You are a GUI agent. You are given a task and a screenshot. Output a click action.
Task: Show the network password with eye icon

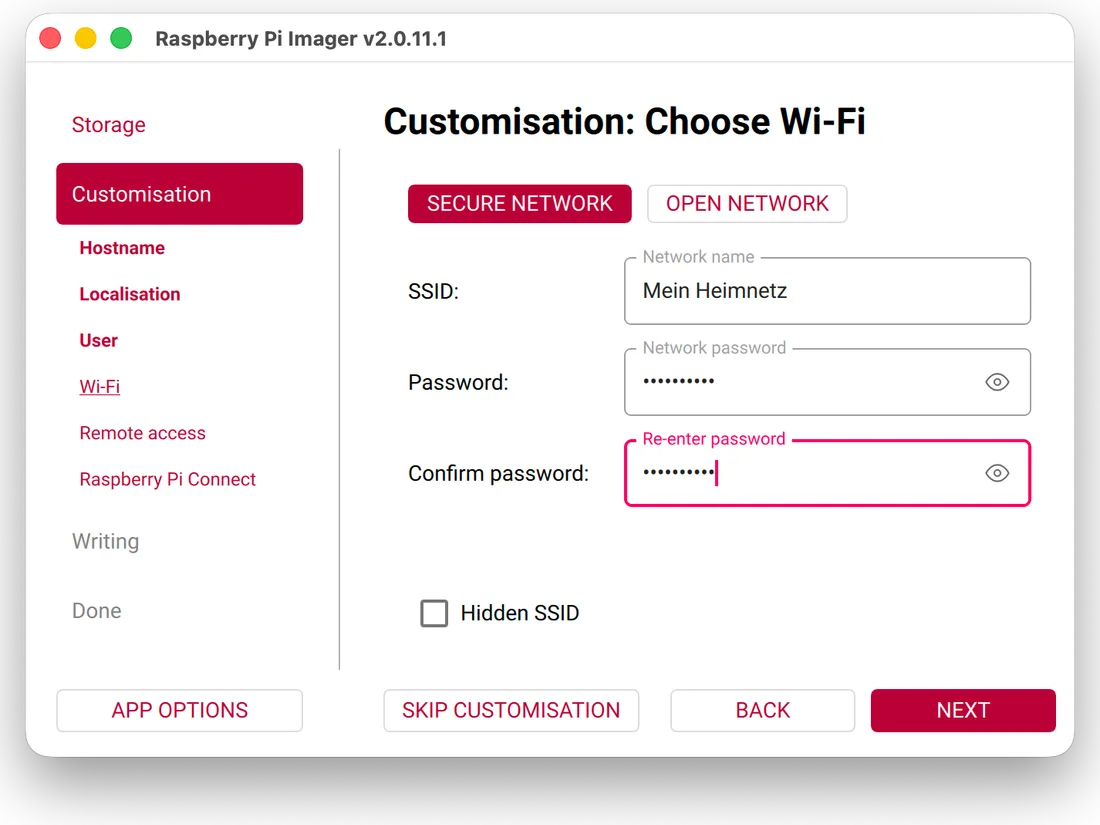(997, 382)
